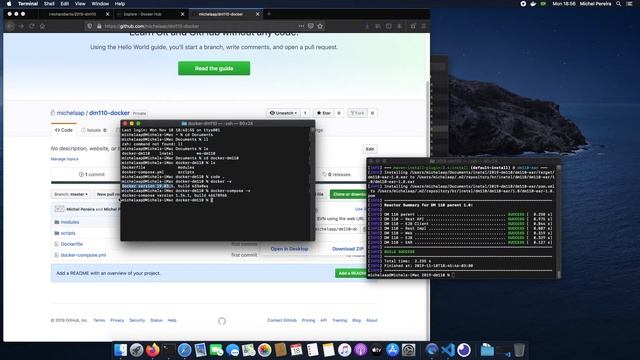Bookmark this page with star icon
Image resolution: width=640 pixels, height=360 pixels.
tap(320, 26)
